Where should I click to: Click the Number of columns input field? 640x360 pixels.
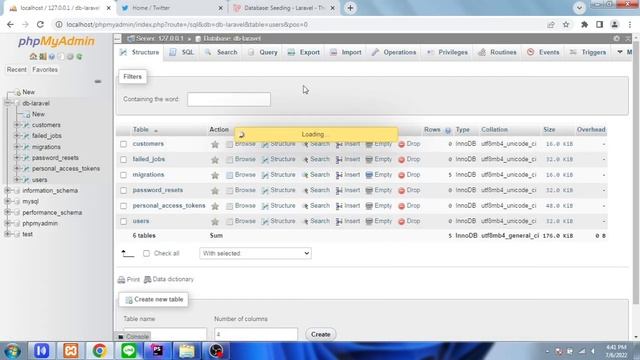256,334
